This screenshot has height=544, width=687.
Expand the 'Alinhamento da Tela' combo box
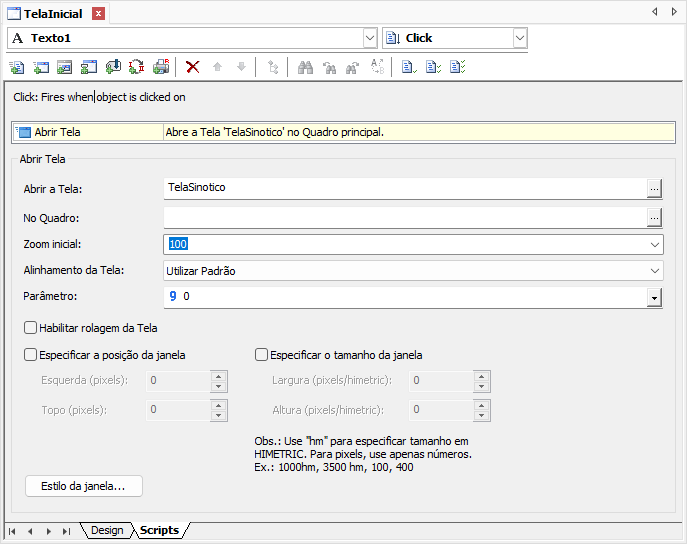[x=655, y=271]
